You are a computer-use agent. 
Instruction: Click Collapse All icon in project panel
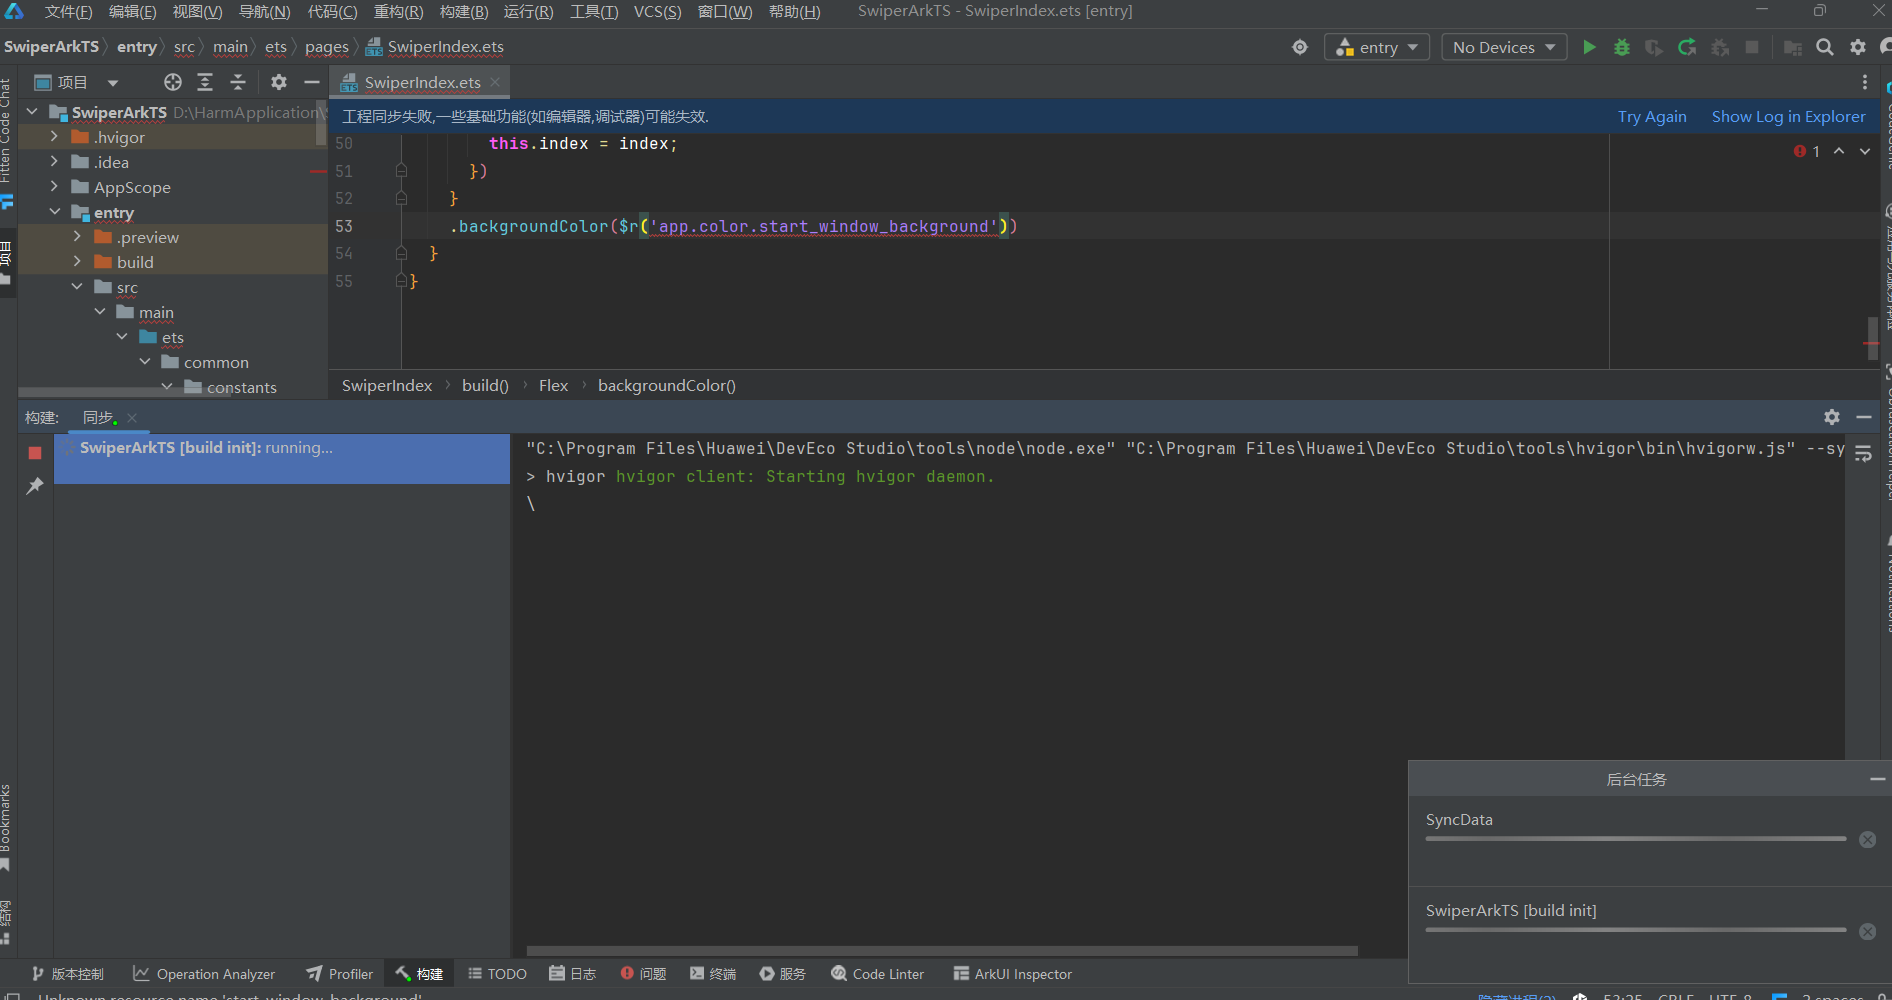[238, 82]
